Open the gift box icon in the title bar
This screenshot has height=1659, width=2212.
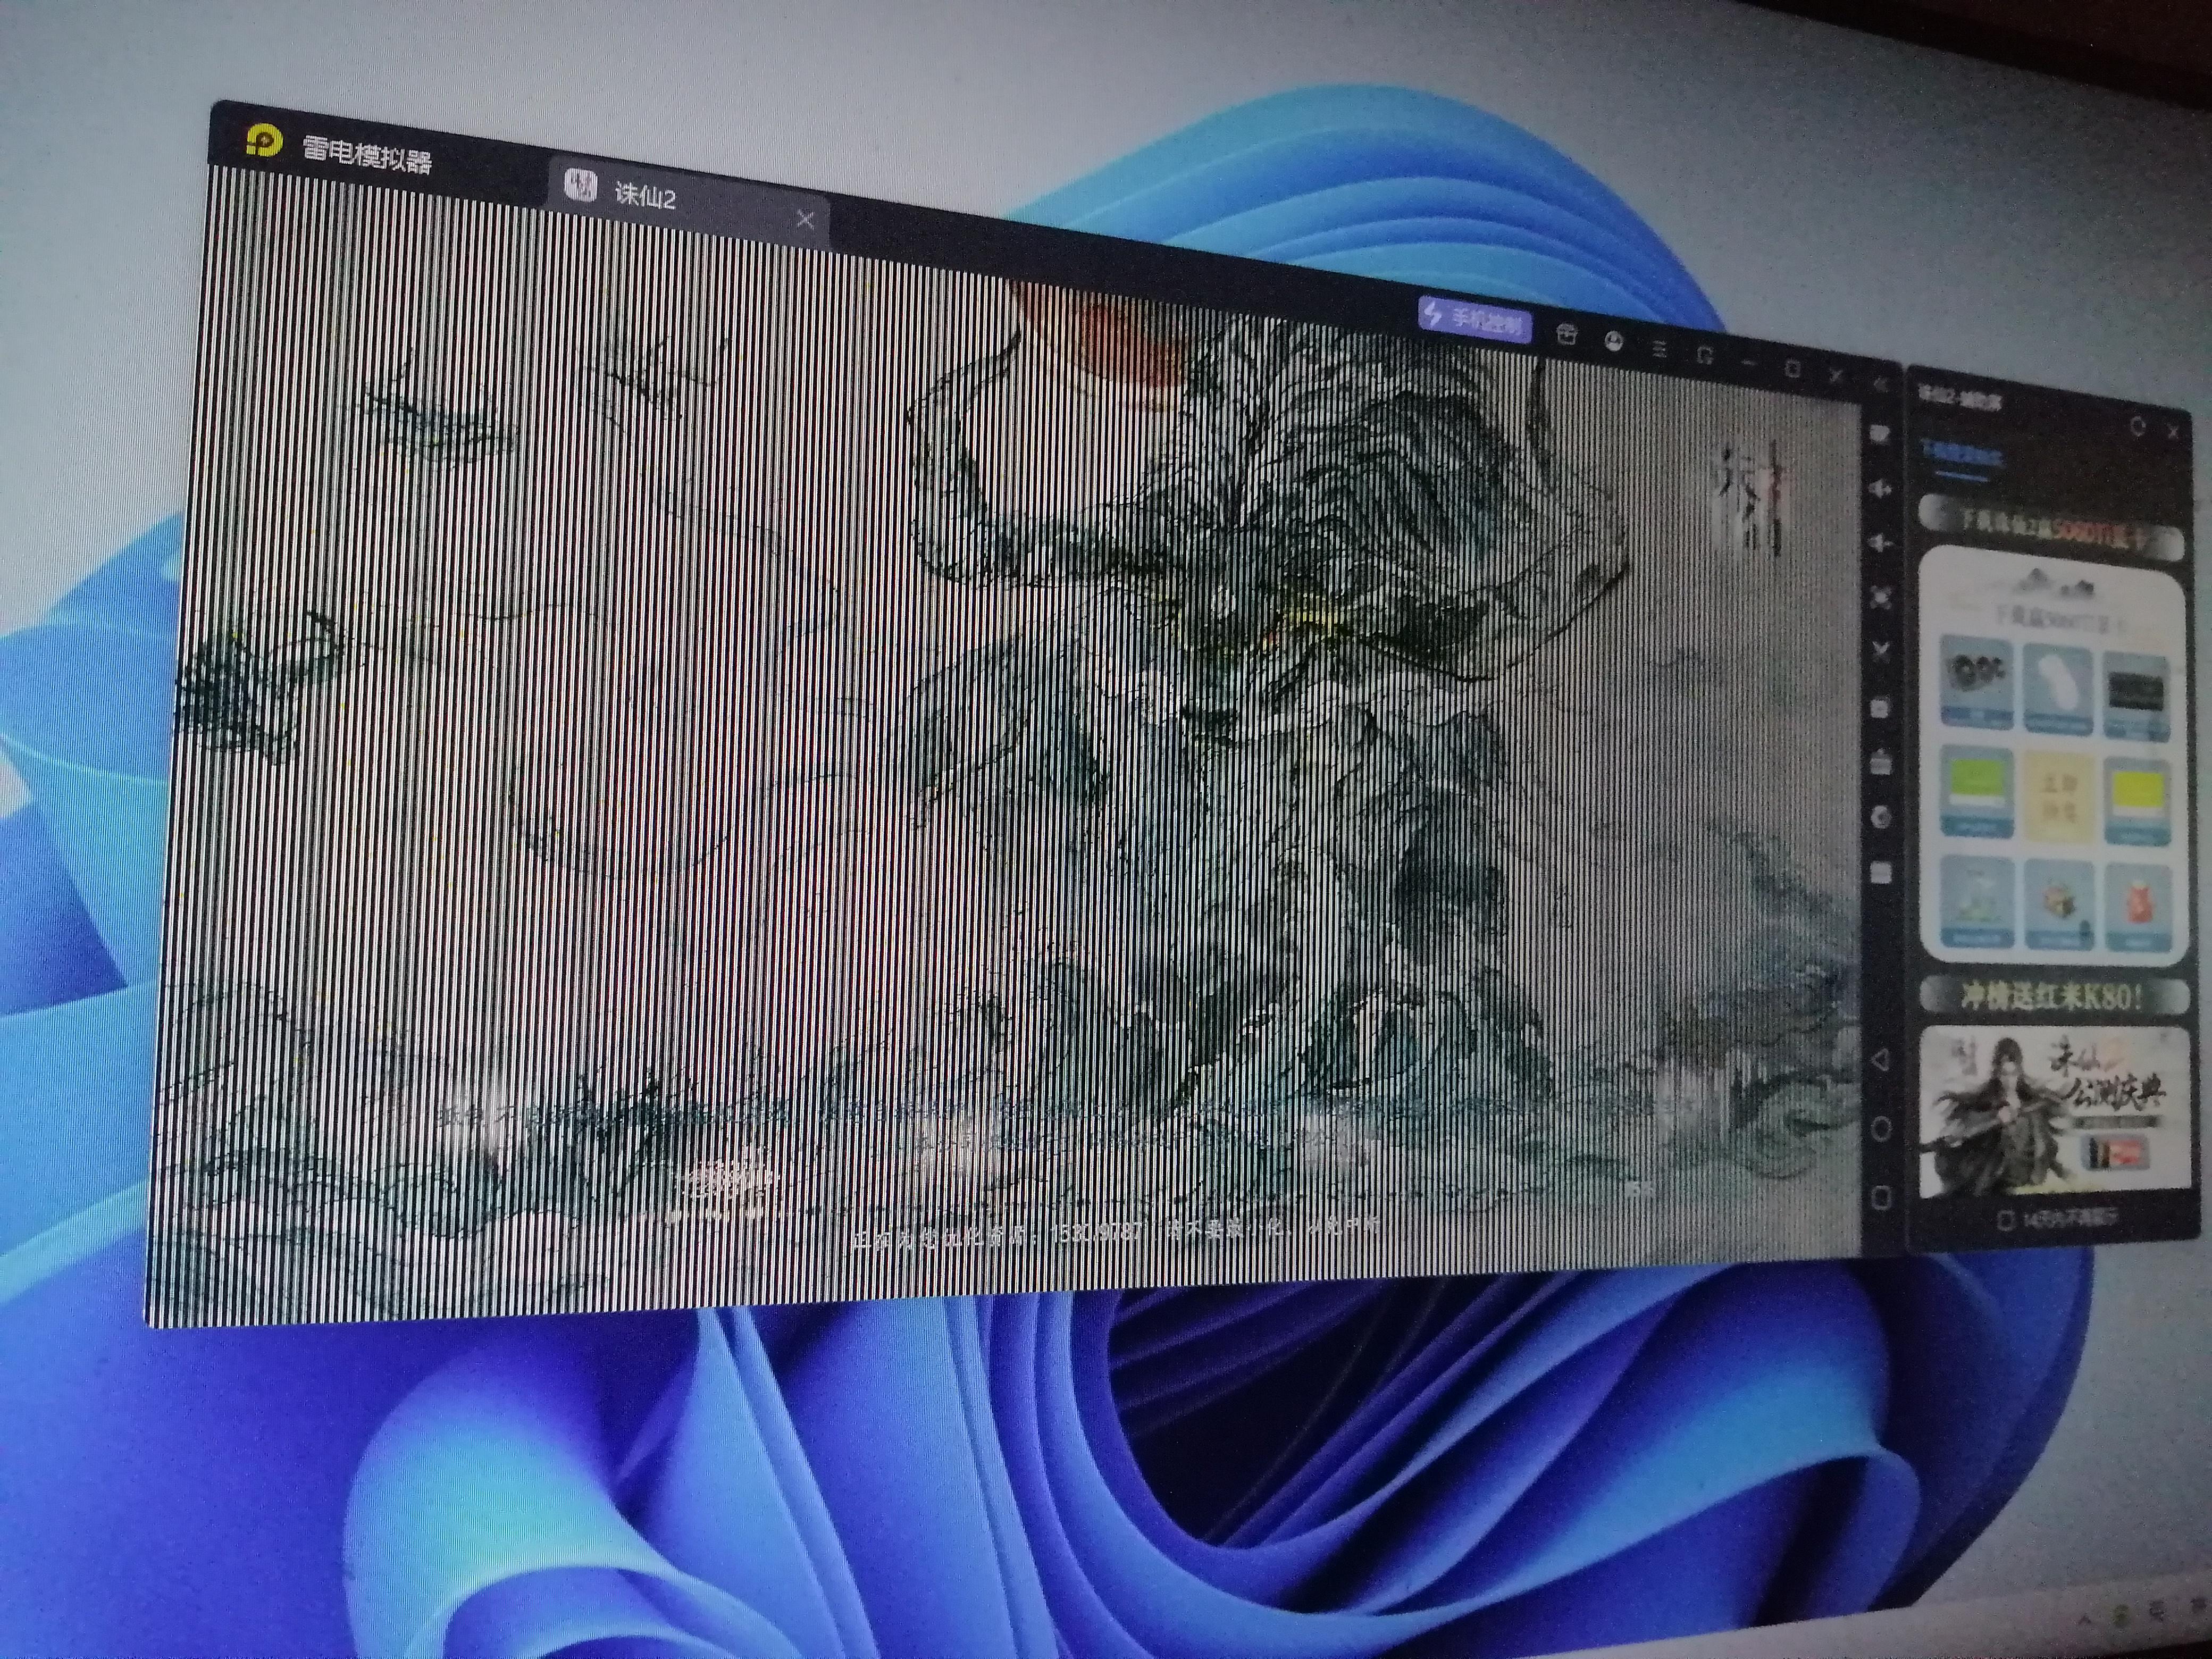point(1566,334)
